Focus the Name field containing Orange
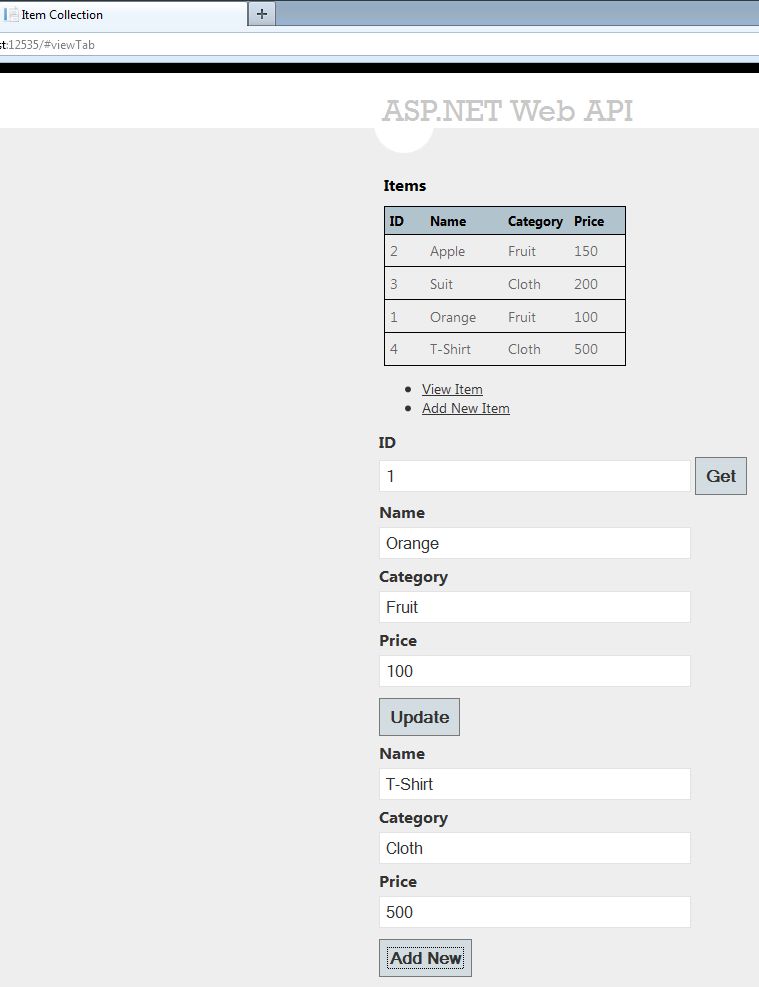 click(x=534, y=543)
